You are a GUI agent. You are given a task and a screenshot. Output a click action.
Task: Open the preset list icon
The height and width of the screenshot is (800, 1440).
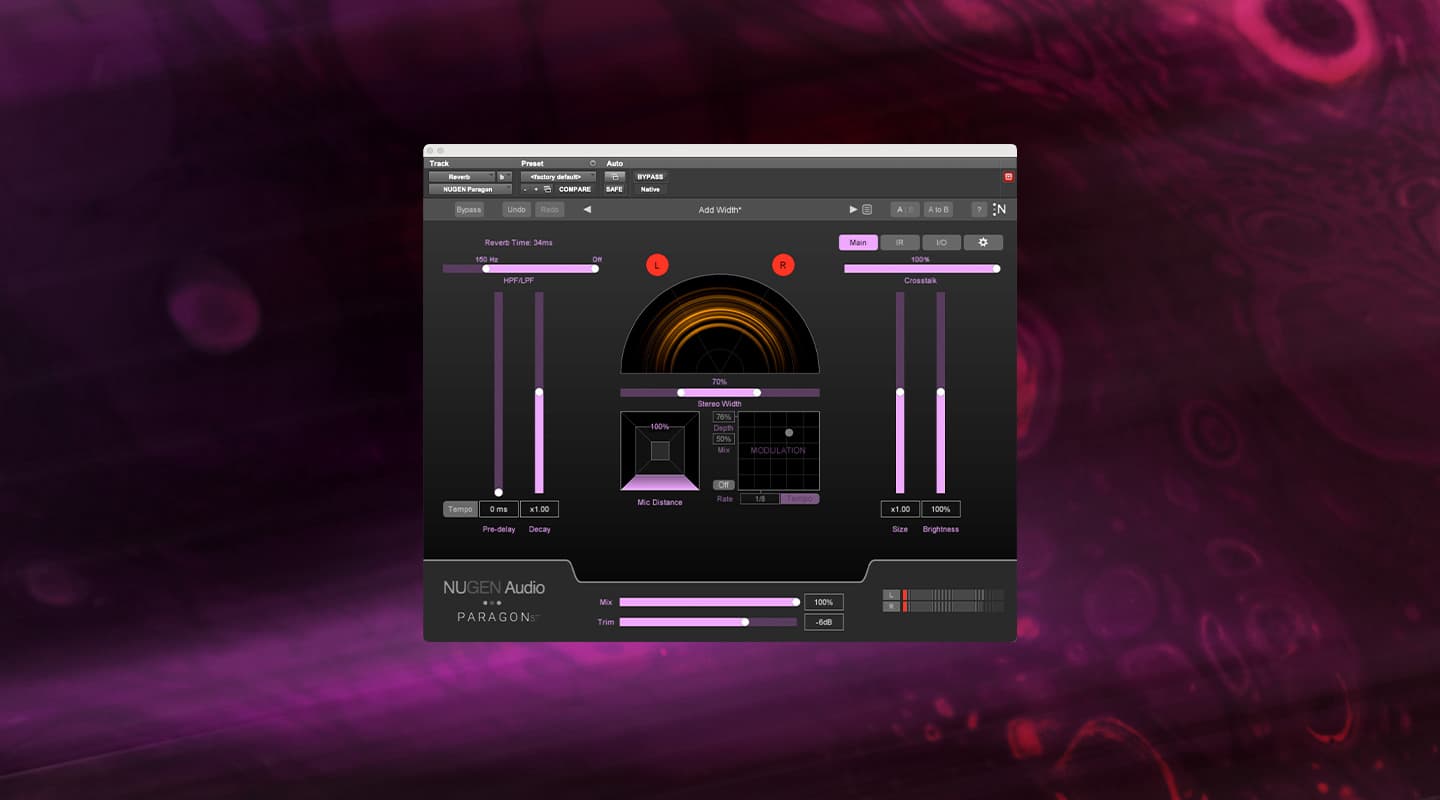pyautogui.click(x=867, y=210)
